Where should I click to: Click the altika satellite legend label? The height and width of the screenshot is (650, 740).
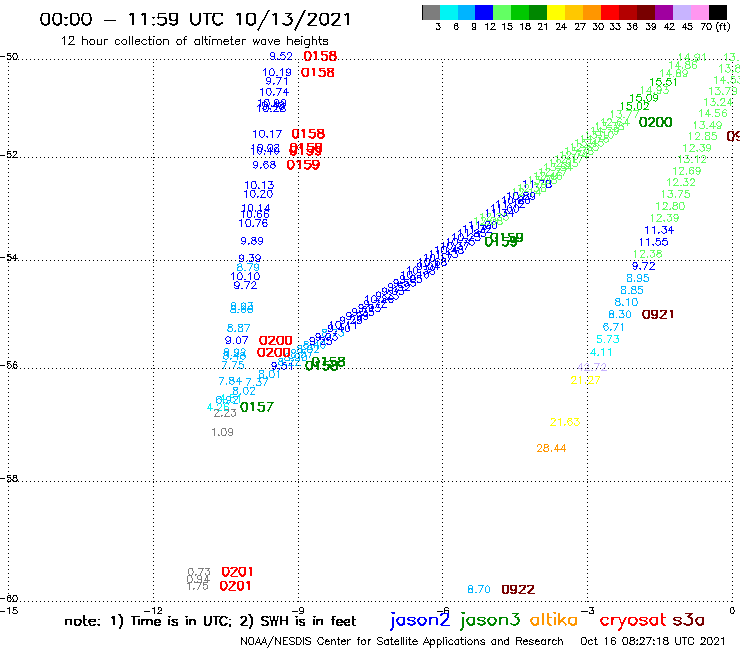coord(554,619)
